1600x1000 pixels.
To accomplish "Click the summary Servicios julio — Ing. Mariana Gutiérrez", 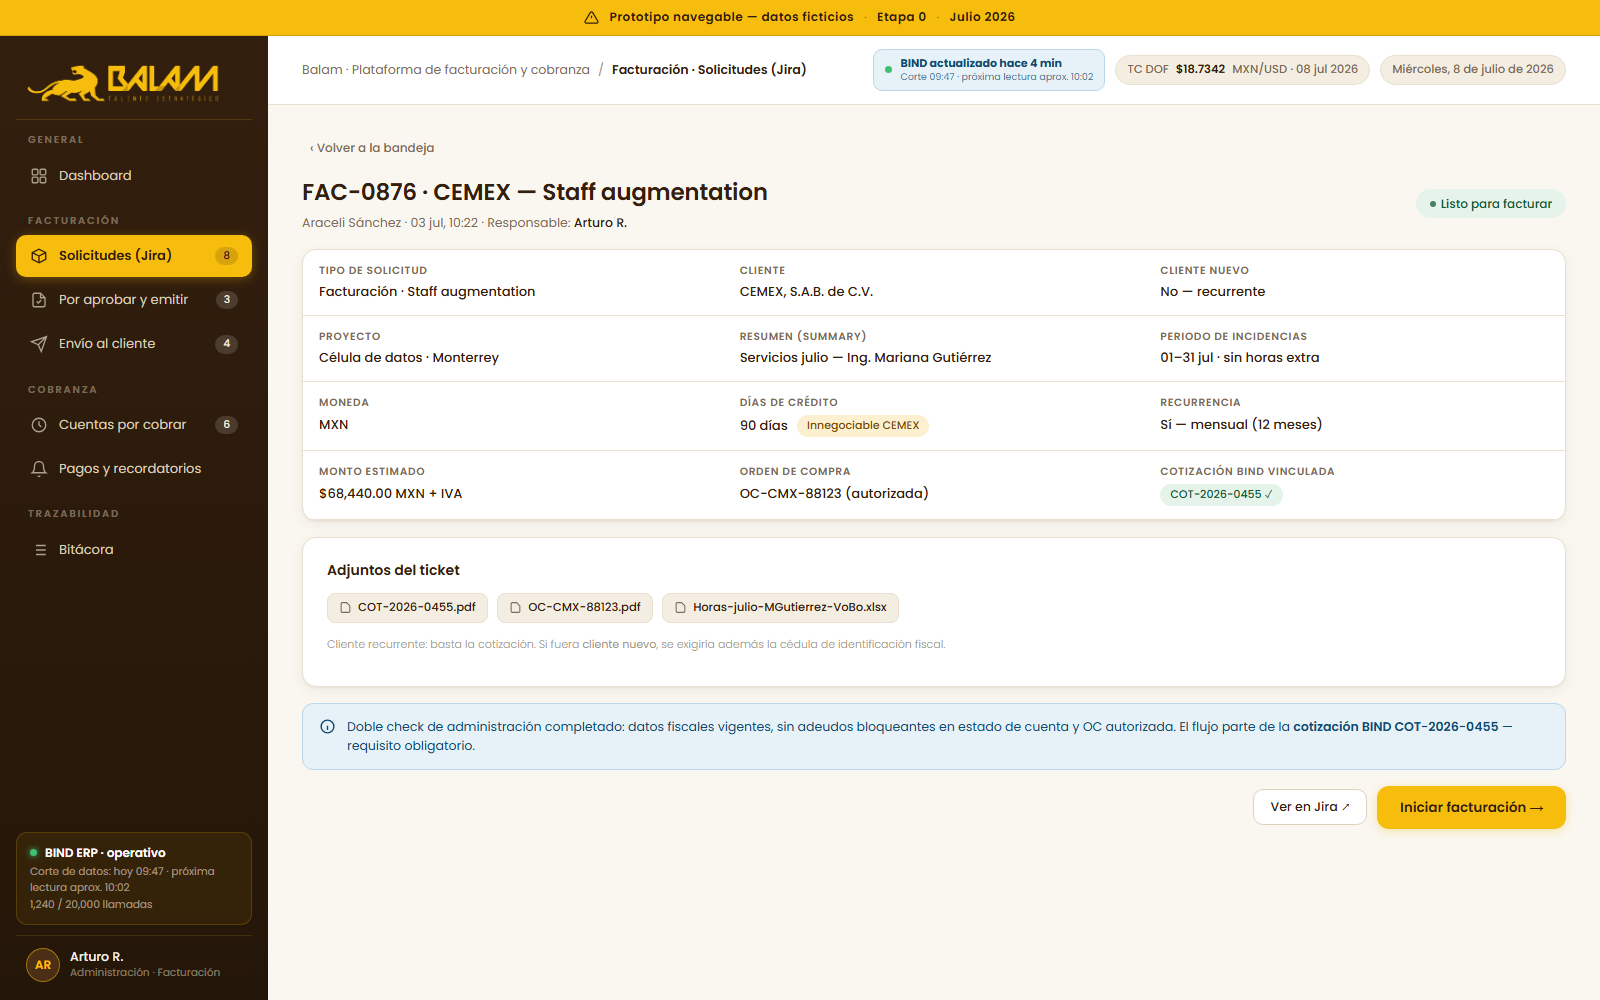I will [x=866, y=358].
